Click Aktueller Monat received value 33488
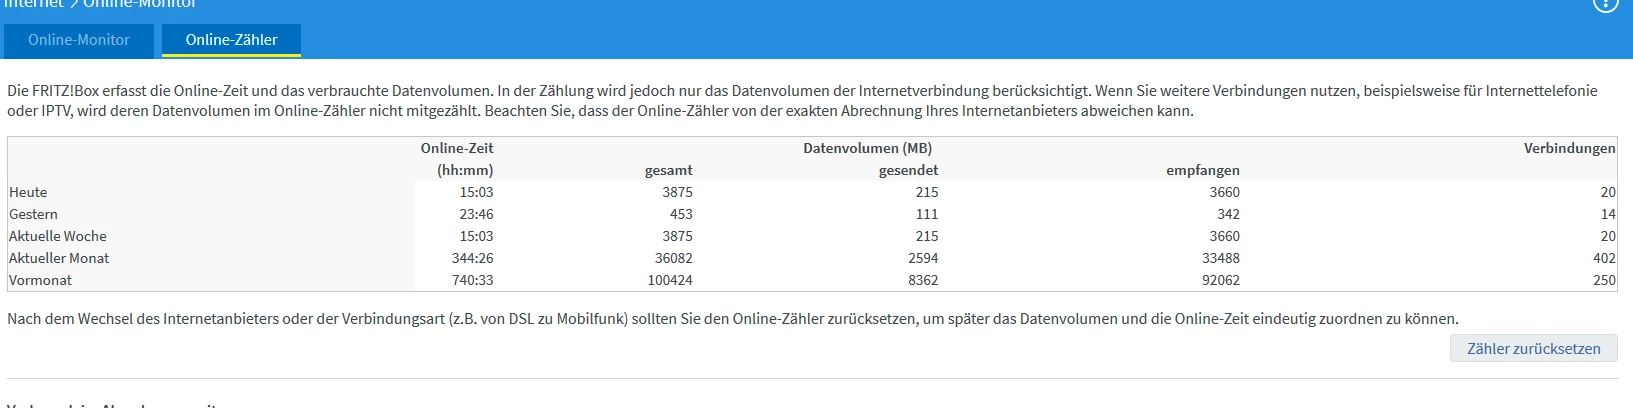Image resolution: width=1633 pixels, height=408 pixels. click(1220, 258)
